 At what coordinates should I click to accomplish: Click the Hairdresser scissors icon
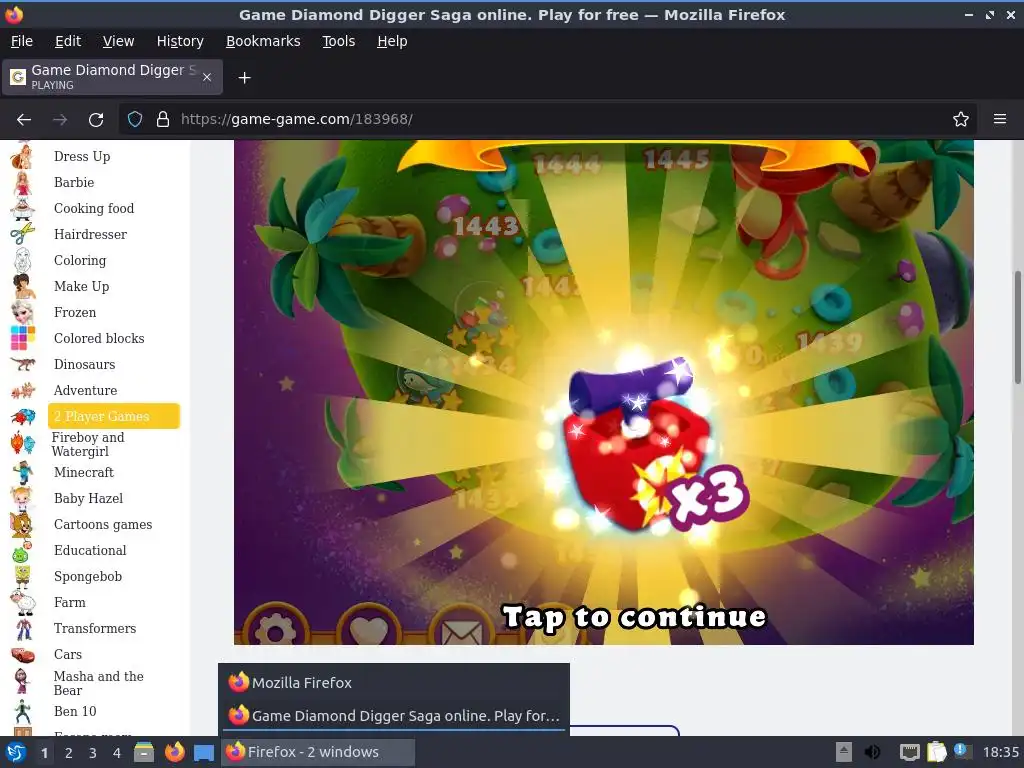23,234
